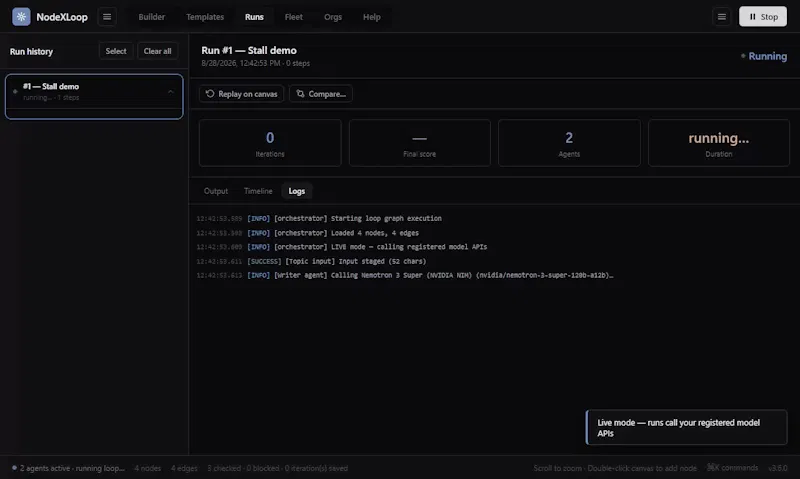Select the Logs tab
The image size is (800, 479).
[x=296, y=191]
